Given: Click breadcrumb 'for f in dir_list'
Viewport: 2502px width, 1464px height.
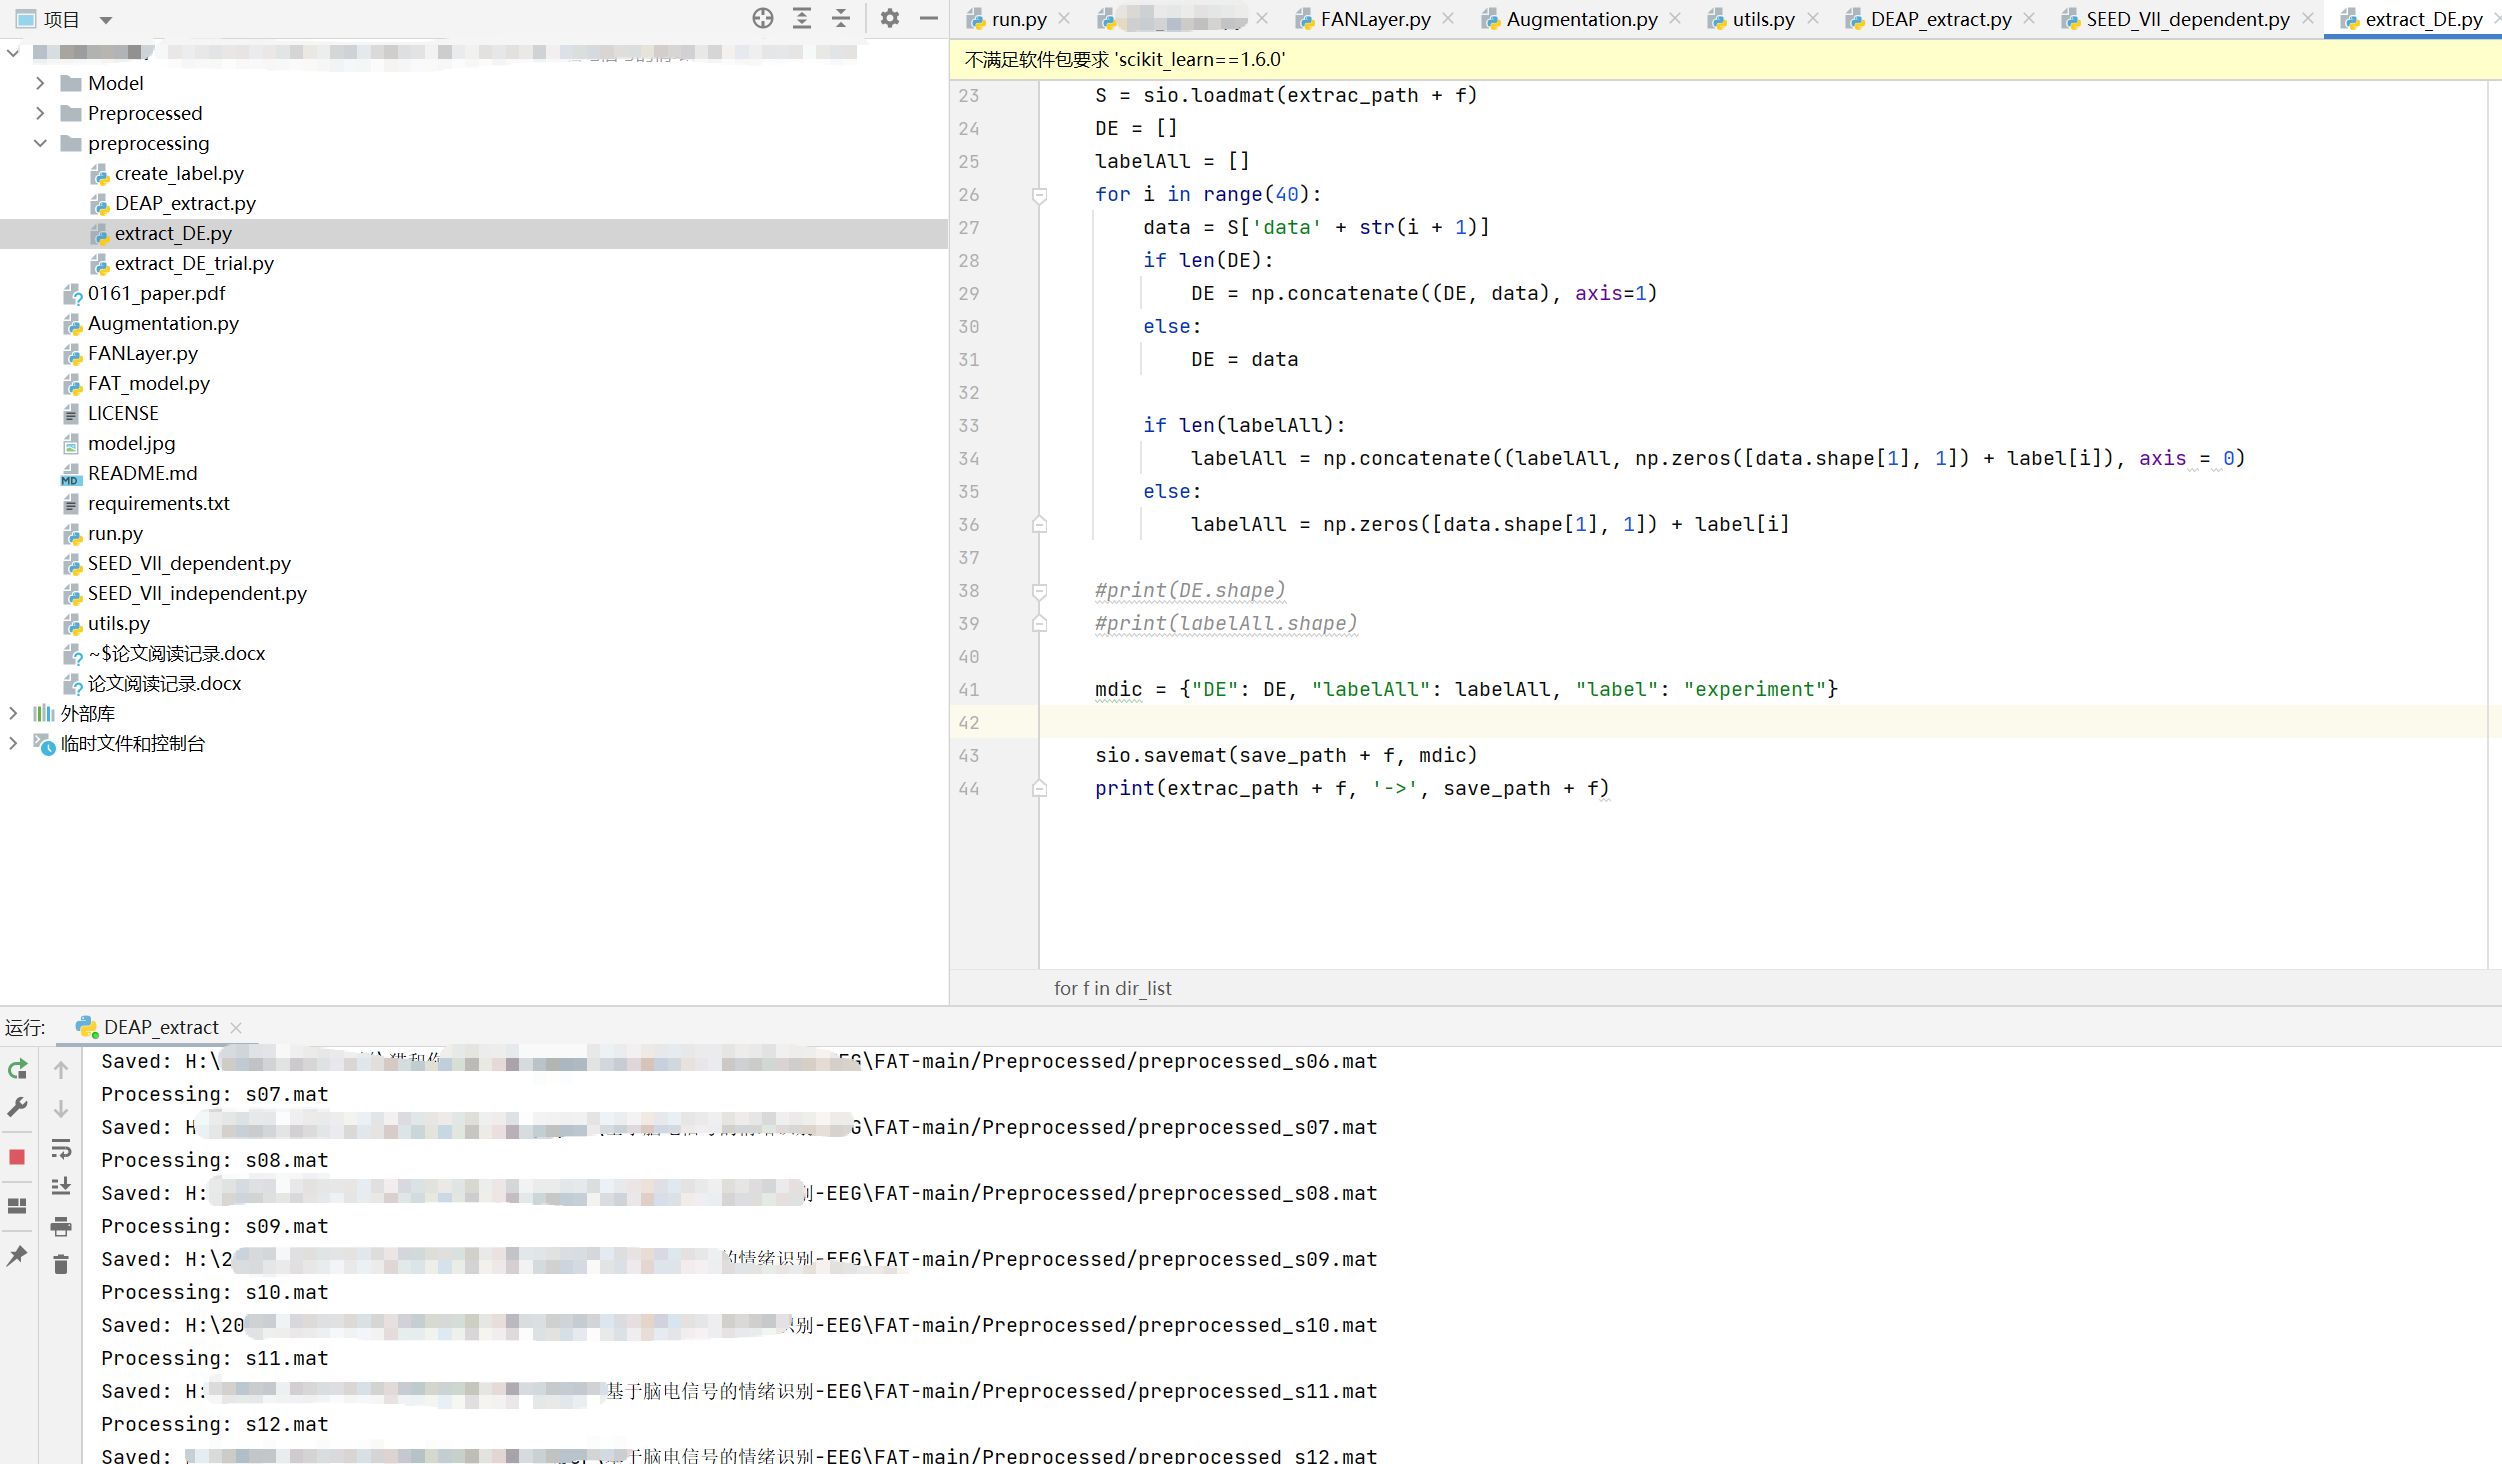Looking at the screenshot, I should tap(1112, 988).
